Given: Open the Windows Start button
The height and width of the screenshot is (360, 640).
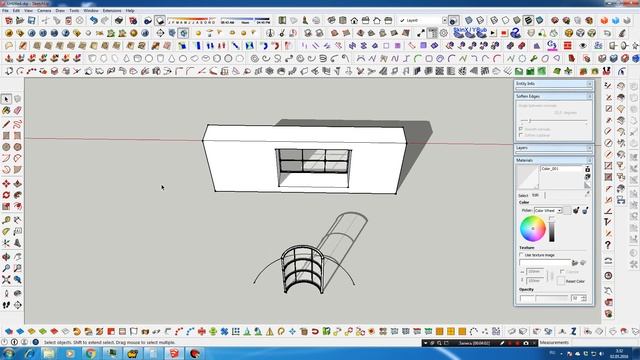Looking at the screenshot, I should click(9, 353).
